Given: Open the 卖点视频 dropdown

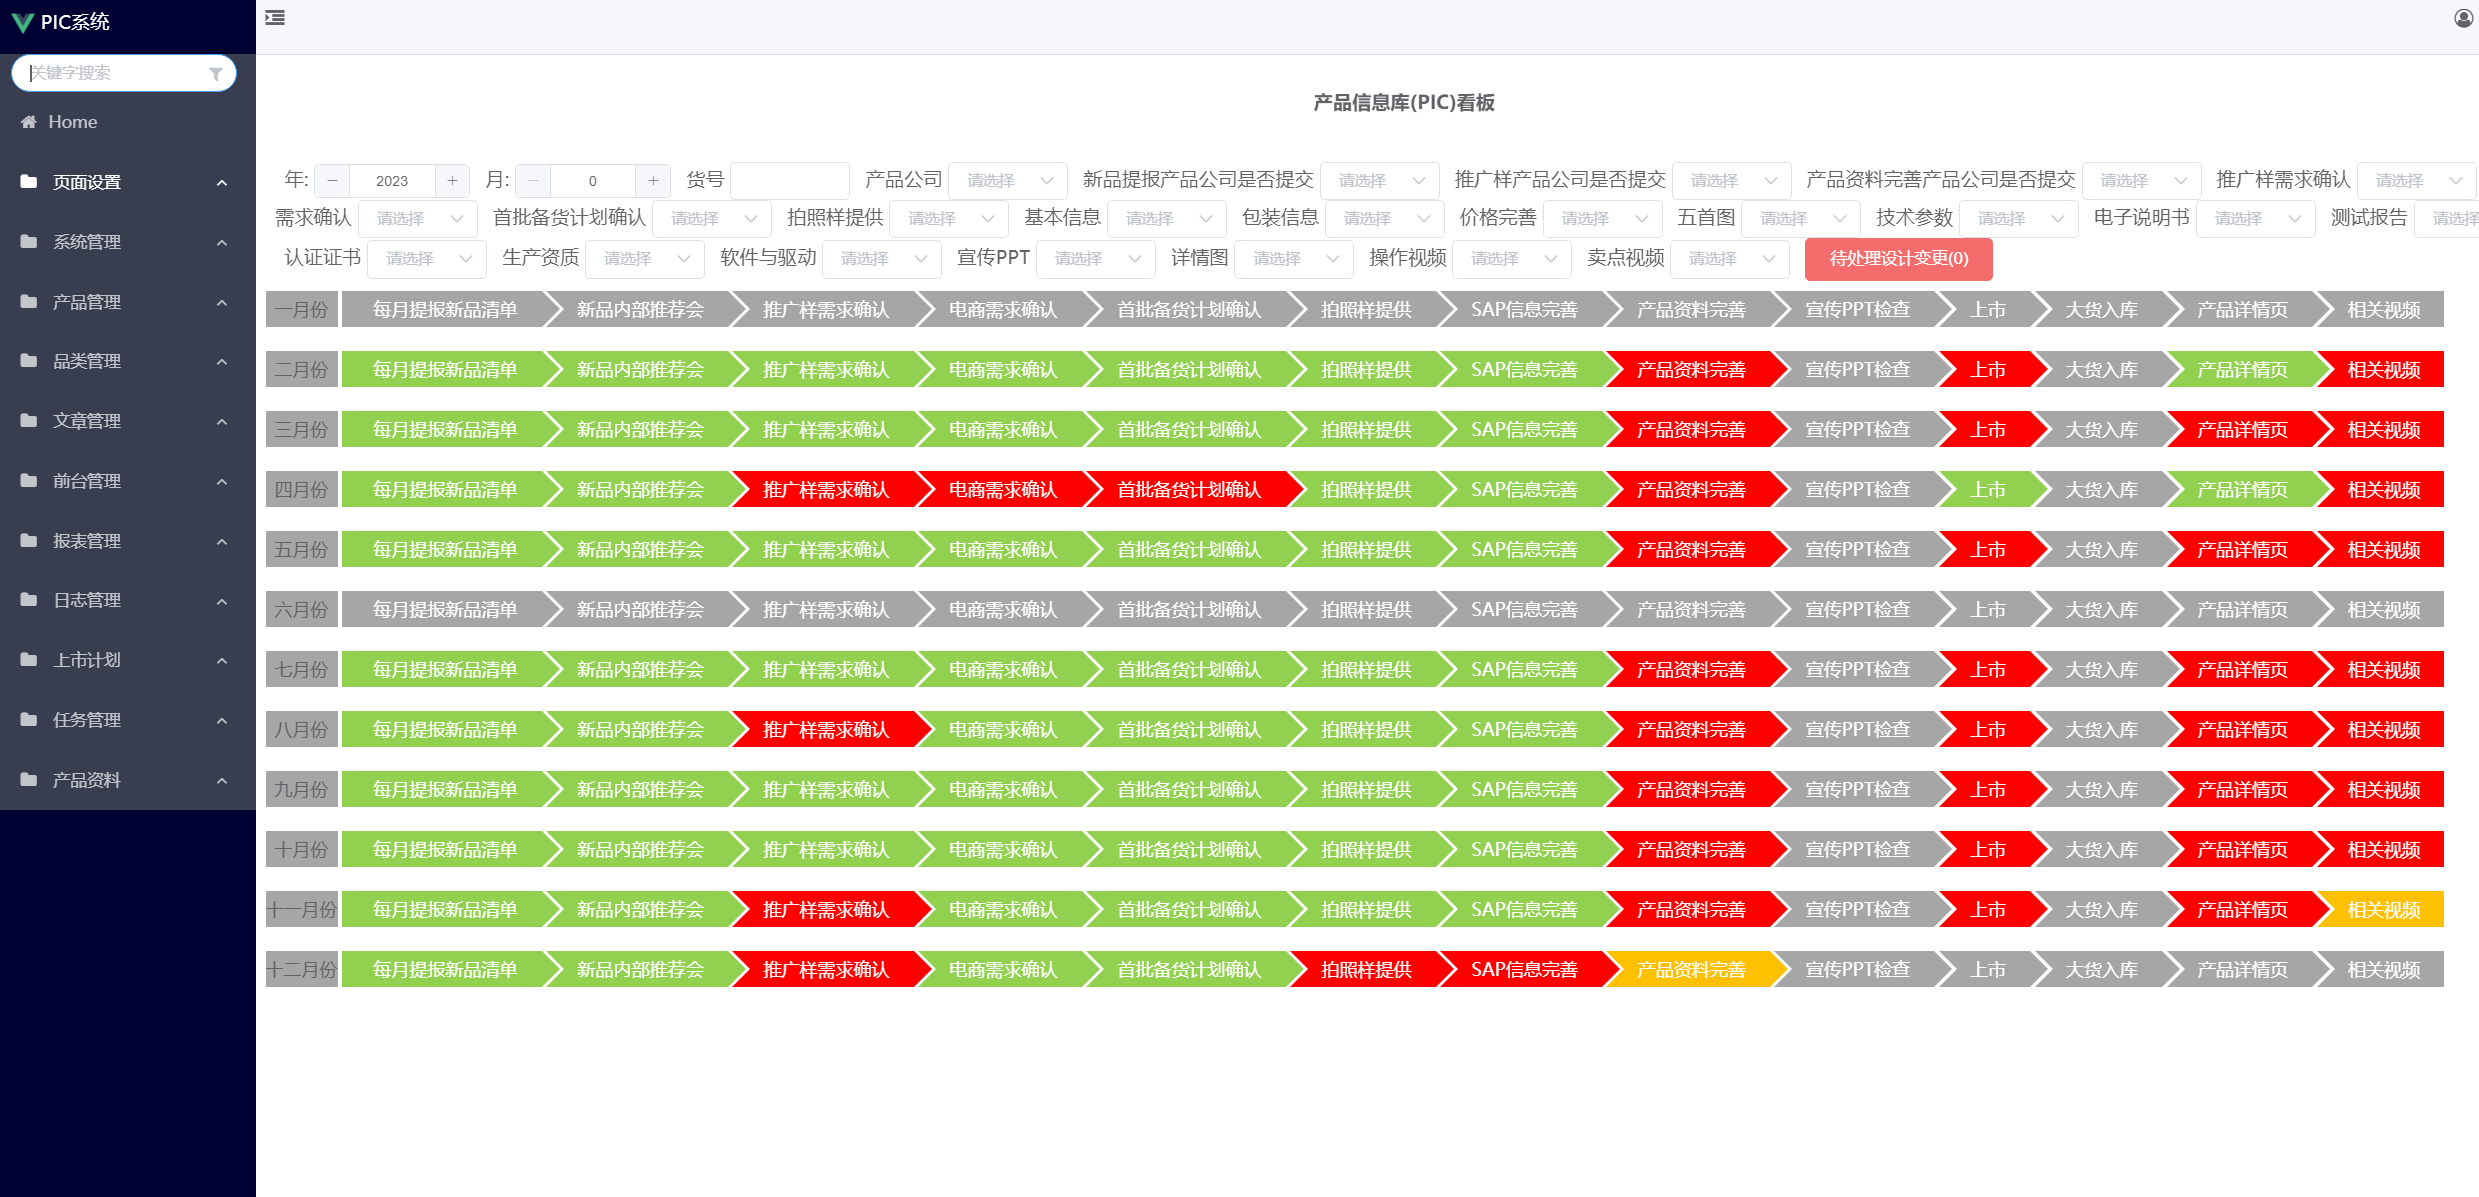Looking at the screenshot, I should click(x=1730, y=259).
